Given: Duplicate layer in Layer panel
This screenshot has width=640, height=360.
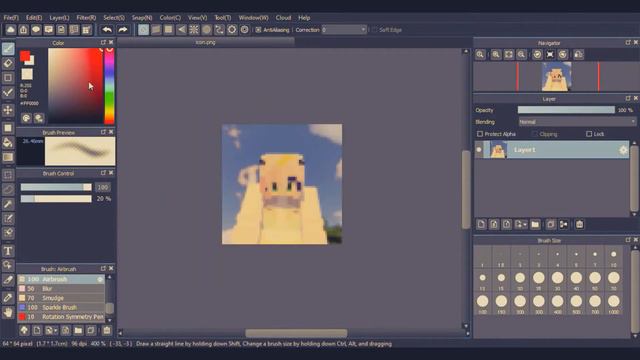Looking at the screenshot, I should pyautogui.click(x=551, y=224).
